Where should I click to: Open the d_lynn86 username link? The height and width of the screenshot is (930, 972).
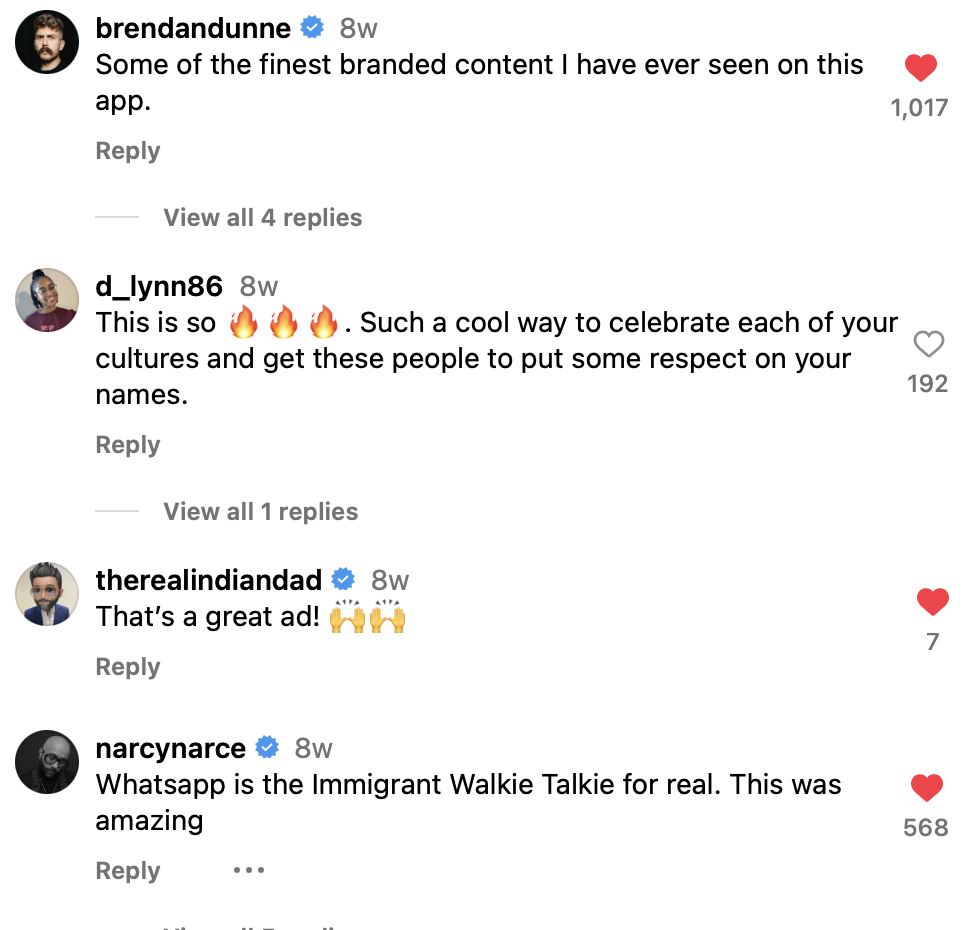[159, 286]
